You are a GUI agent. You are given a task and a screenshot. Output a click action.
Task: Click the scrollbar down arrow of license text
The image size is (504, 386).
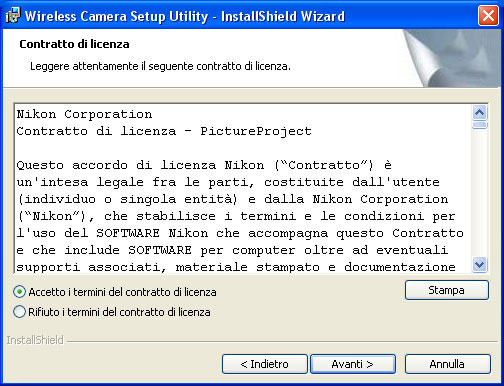click(x=480, y=265)
